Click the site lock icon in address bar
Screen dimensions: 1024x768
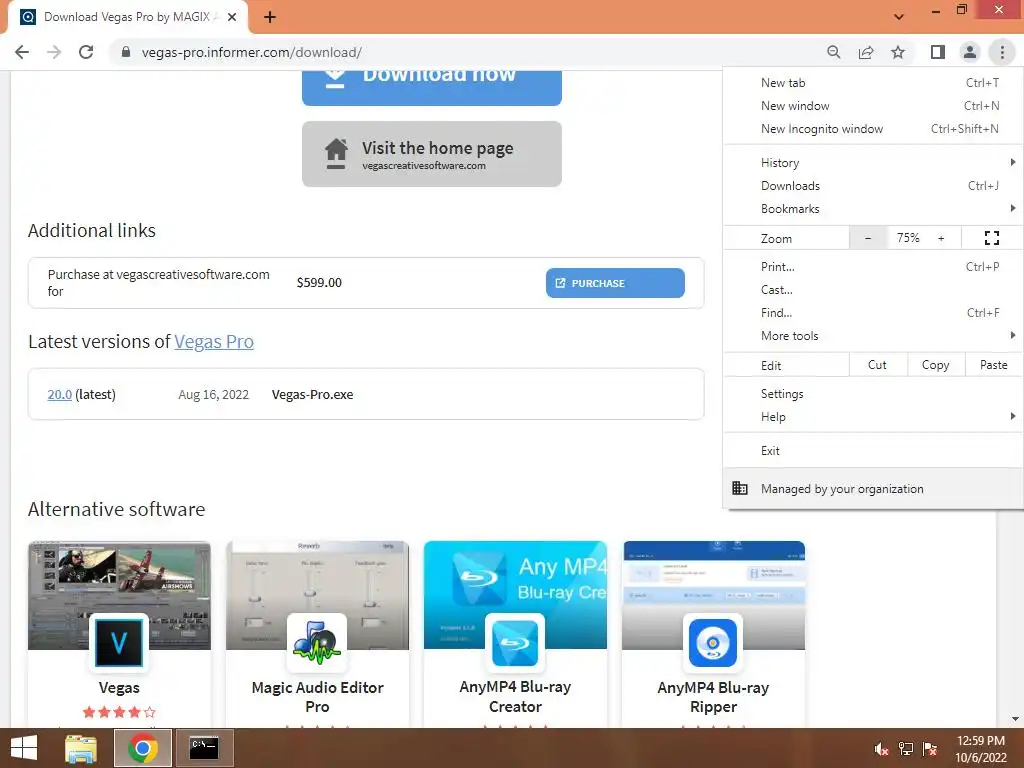(x=125, y=52)
